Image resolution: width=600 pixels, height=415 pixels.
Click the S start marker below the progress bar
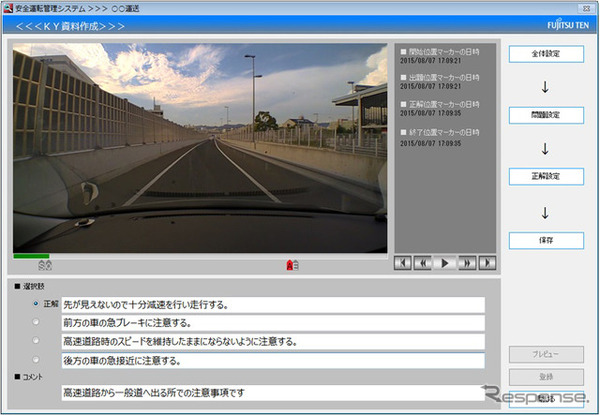[x=42, y=265]
